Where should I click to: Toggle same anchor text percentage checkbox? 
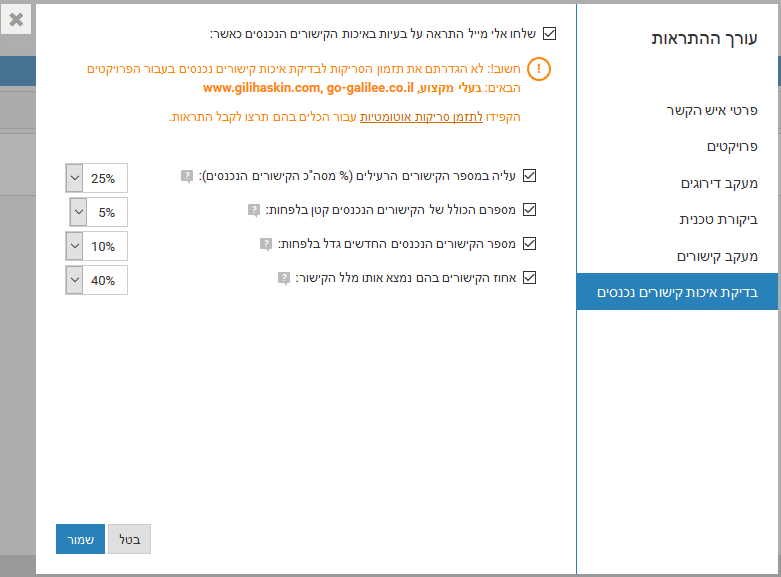click(x=529, y=277)
